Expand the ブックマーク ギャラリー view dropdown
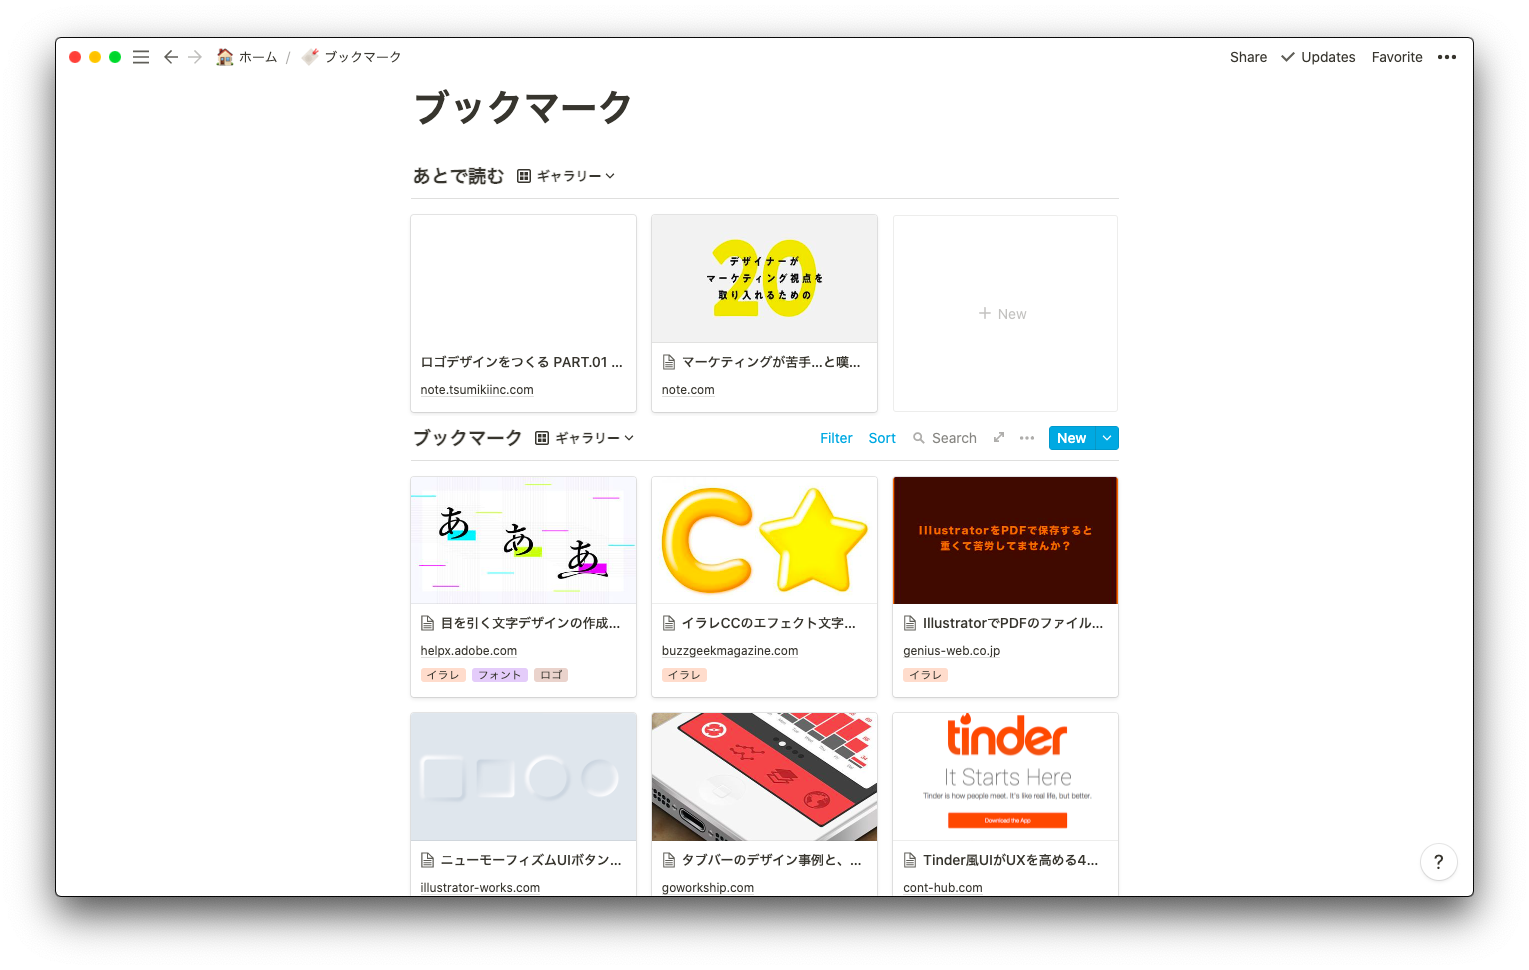 [584, 438]
